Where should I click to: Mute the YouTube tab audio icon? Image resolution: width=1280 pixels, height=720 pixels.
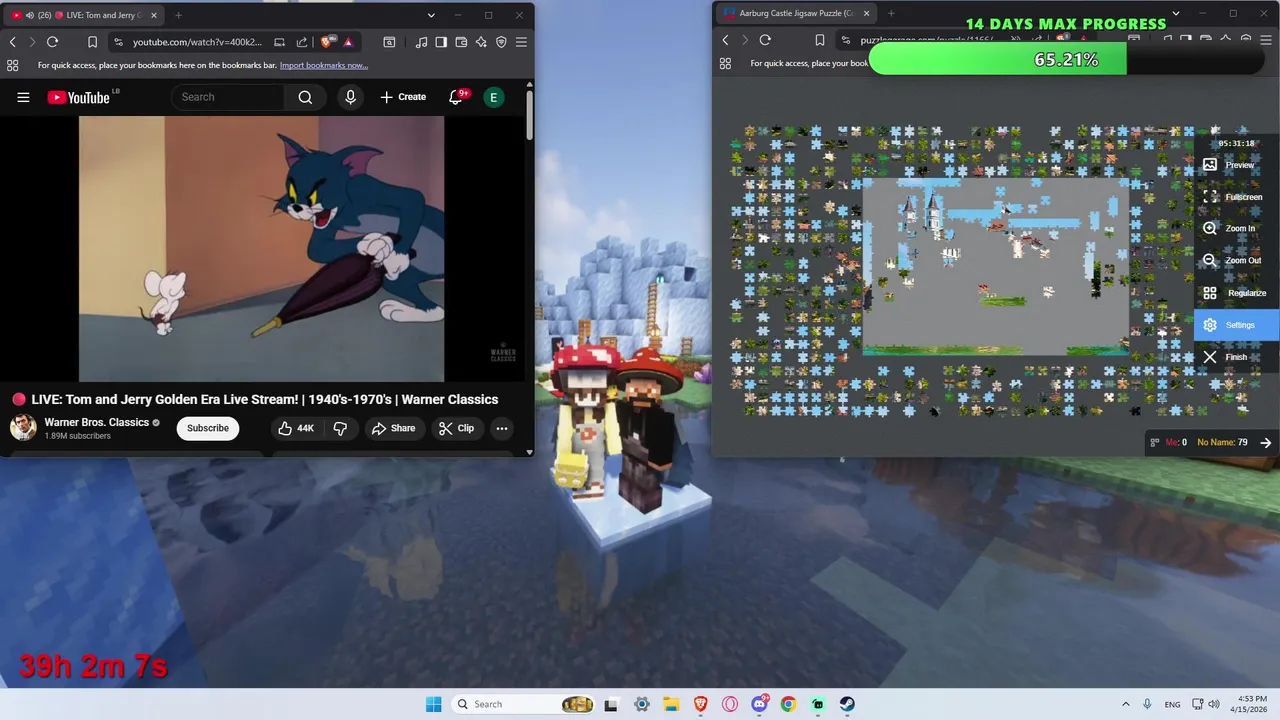[29, 15]
